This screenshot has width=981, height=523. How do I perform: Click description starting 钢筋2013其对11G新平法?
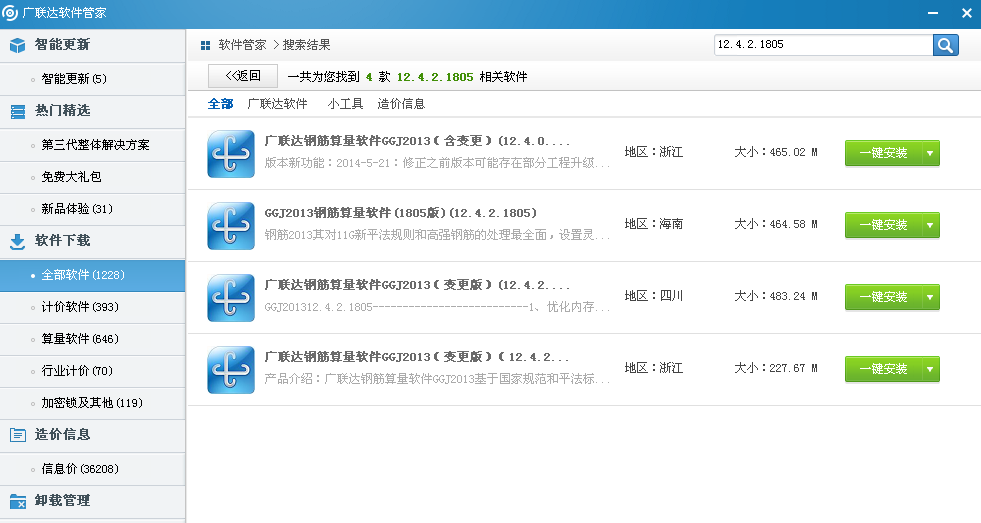pos(437,235)
